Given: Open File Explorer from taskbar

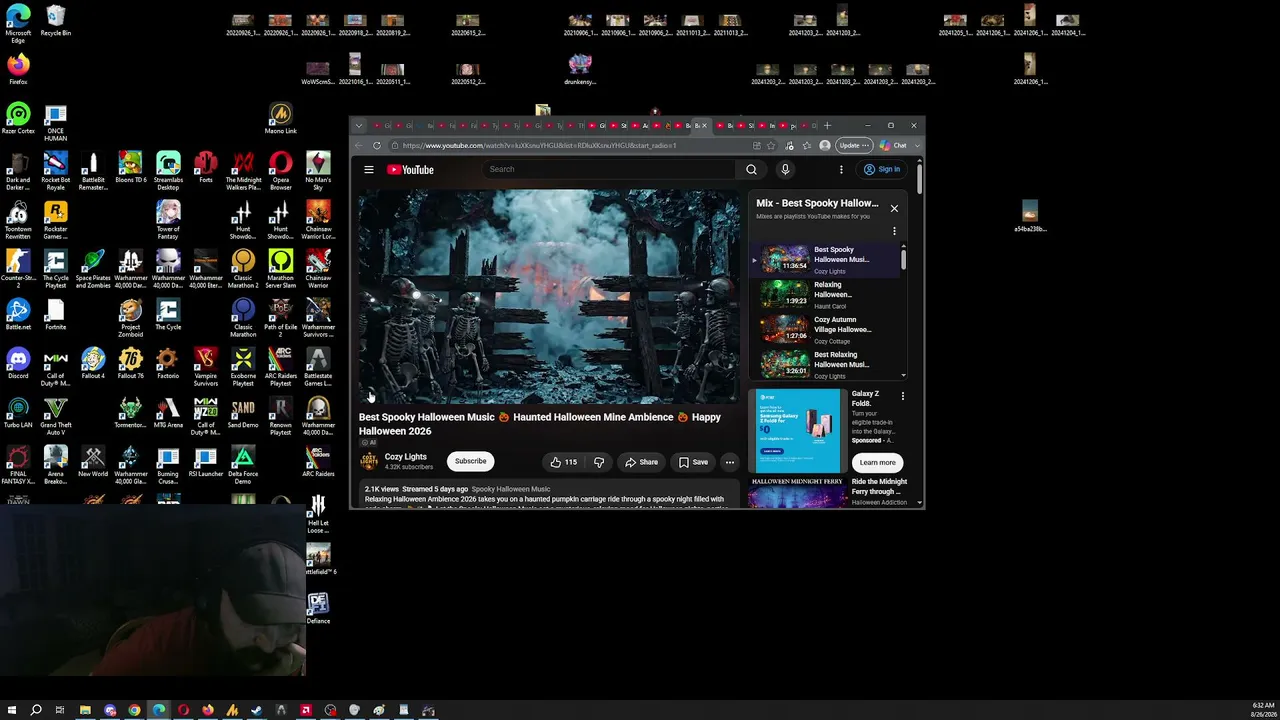Looking at the screenshot, I should (x=85, y=711).
